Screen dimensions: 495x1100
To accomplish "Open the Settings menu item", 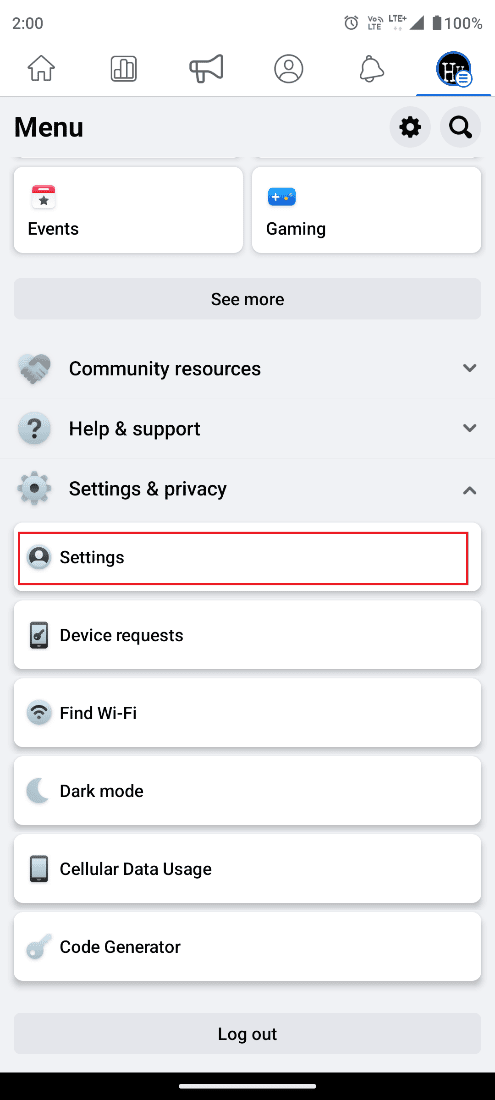I will [248, 557].
